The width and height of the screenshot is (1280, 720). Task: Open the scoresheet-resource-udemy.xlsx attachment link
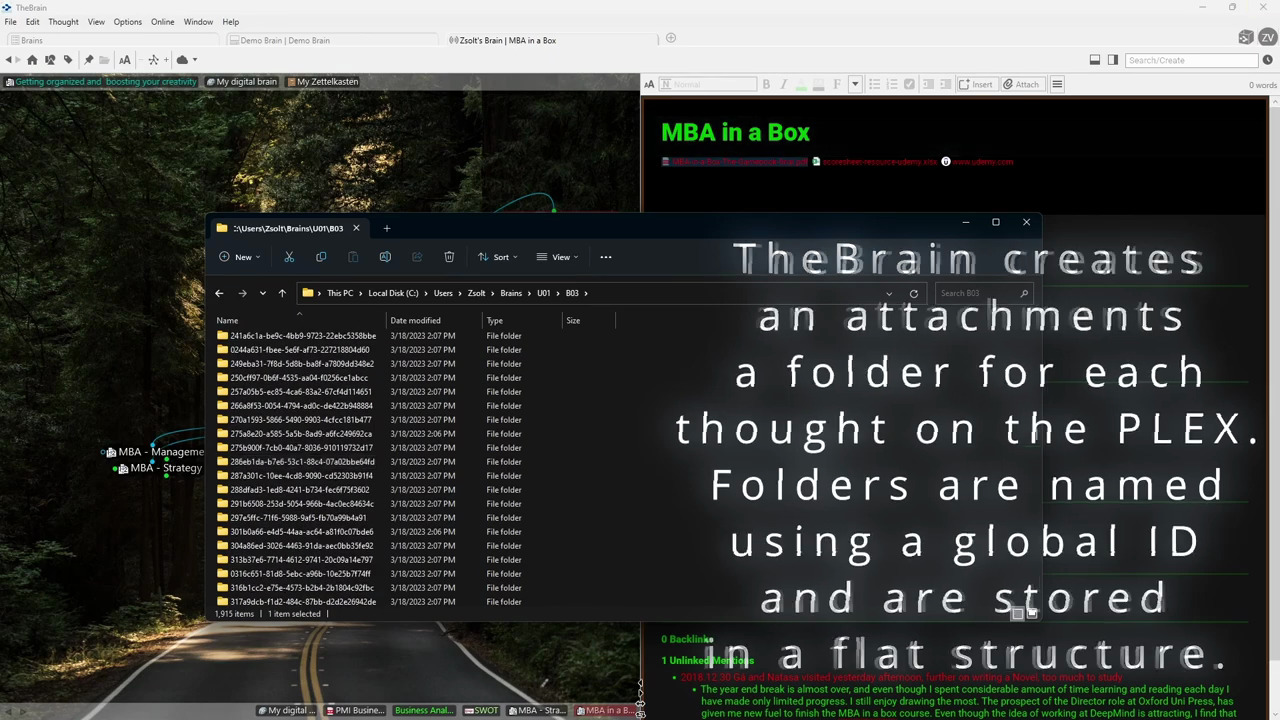tap(875, 161)
